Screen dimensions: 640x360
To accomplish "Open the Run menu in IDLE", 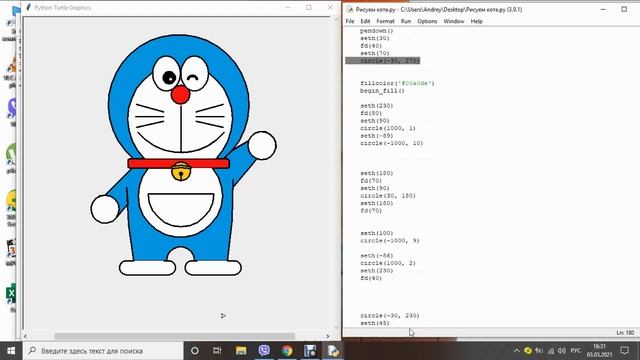I will coord(406,21).
